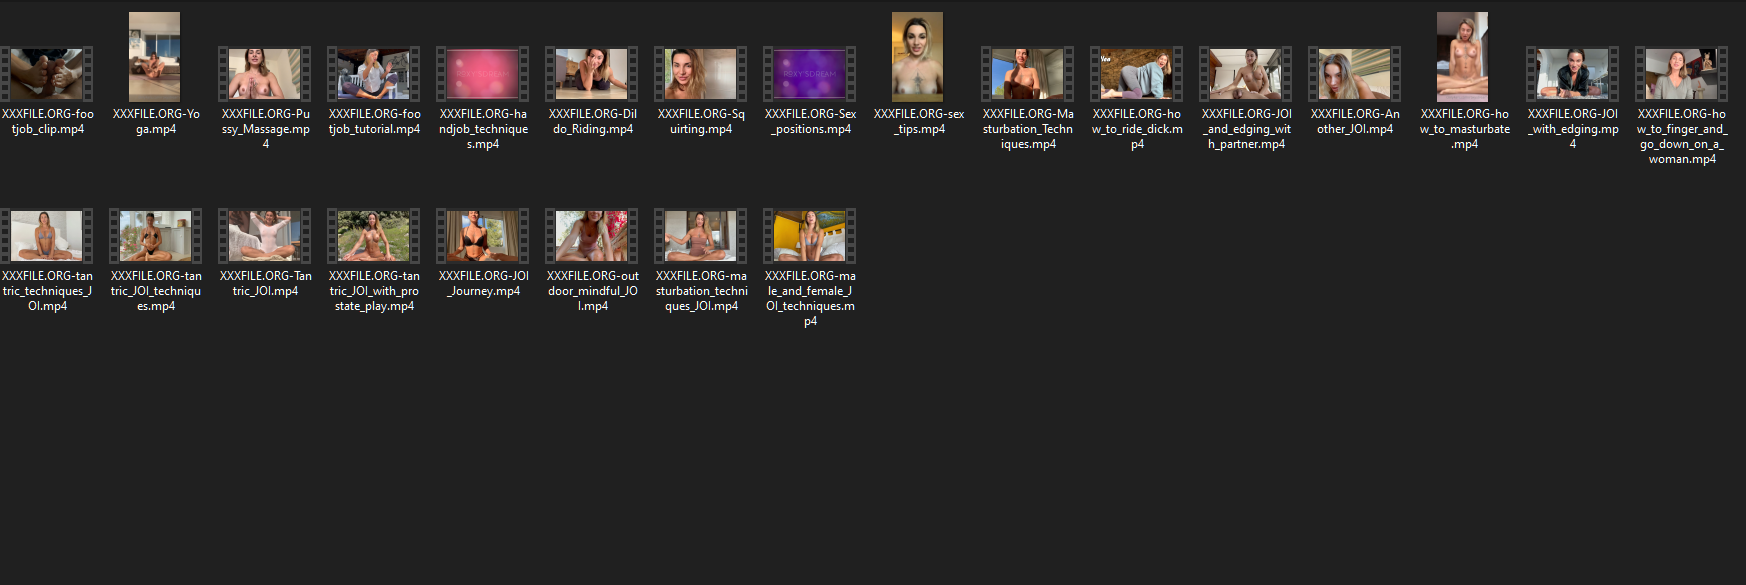Select the Yoga.mp4 video thumbnail

pyautogui.click(x=155, y=58)
